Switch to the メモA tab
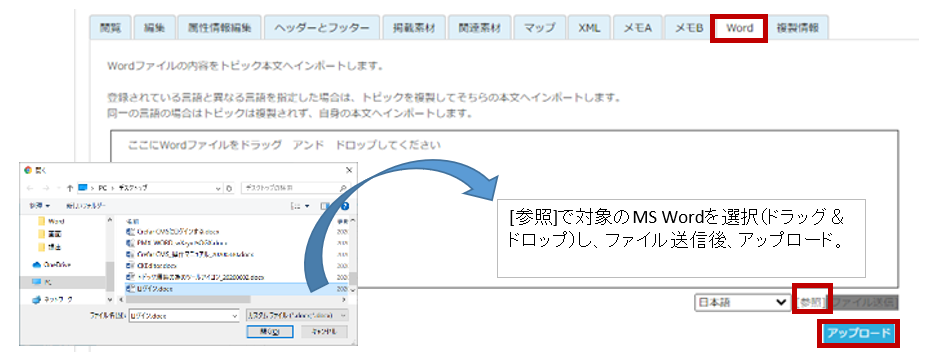The height and width of the screenshot is (360, 932). [637, 28]
